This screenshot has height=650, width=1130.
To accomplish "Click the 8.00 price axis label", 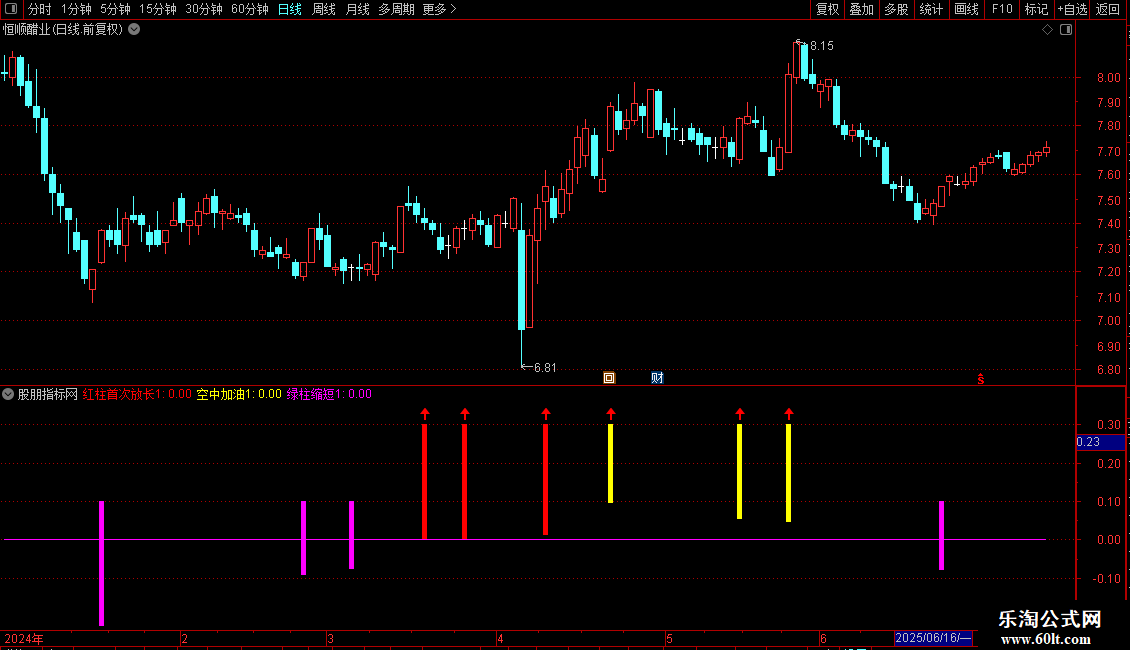I will point(1108,78).
